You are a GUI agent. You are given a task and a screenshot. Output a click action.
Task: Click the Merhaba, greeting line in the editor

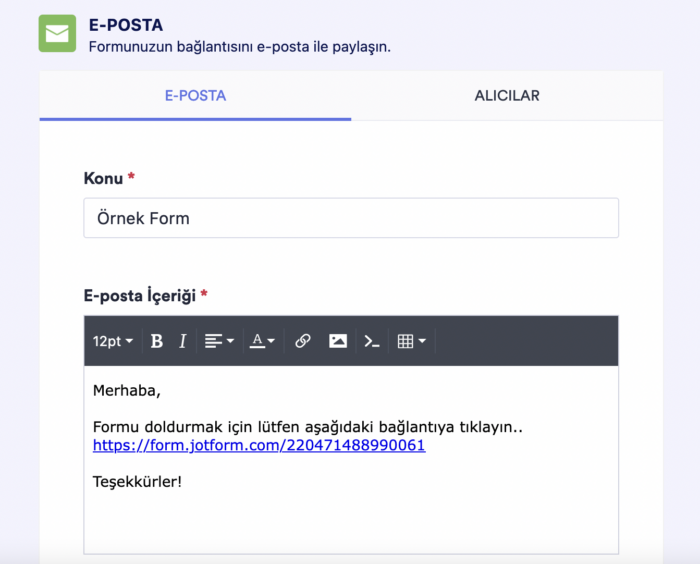(x=126, y=390)
